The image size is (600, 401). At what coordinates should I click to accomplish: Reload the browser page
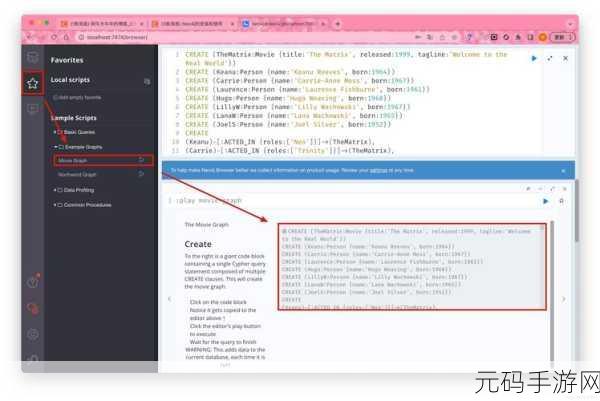pyautogui.click(x=54, y=37)
